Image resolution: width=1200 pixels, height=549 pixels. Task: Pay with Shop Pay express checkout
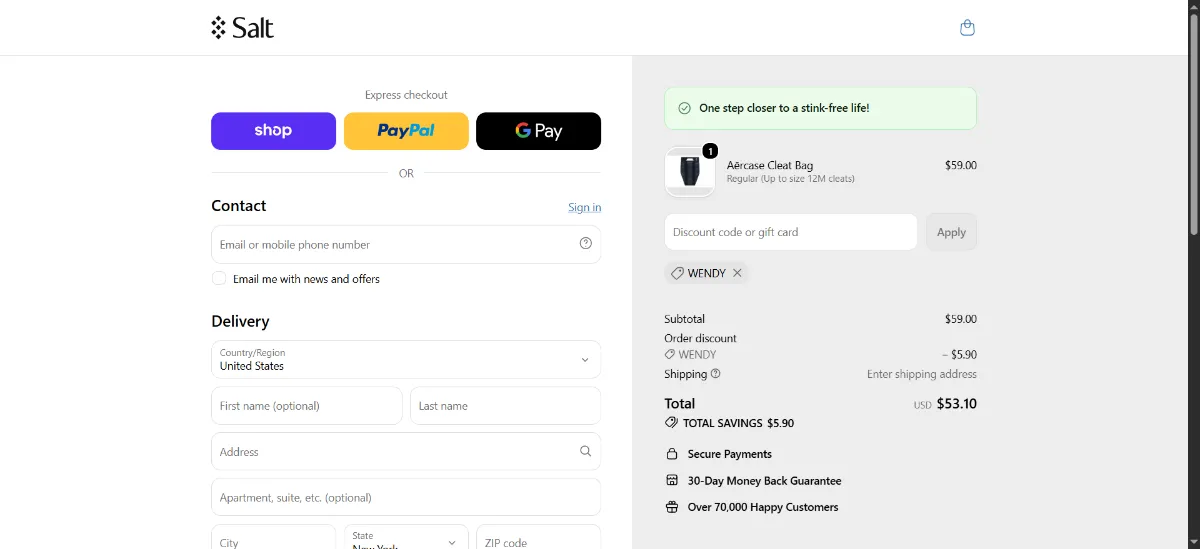pos(273,131)
